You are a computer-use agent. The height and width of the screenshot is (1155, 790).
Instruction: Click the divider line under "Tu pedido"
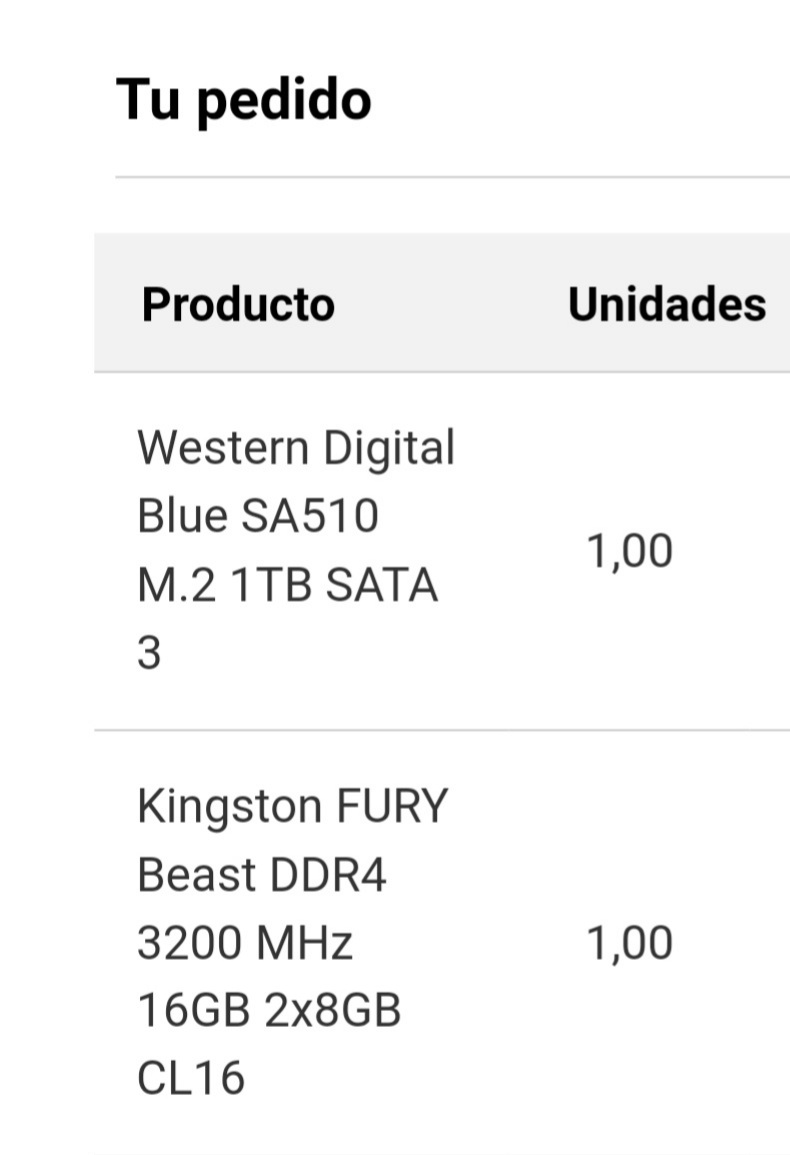click(452, 177)
